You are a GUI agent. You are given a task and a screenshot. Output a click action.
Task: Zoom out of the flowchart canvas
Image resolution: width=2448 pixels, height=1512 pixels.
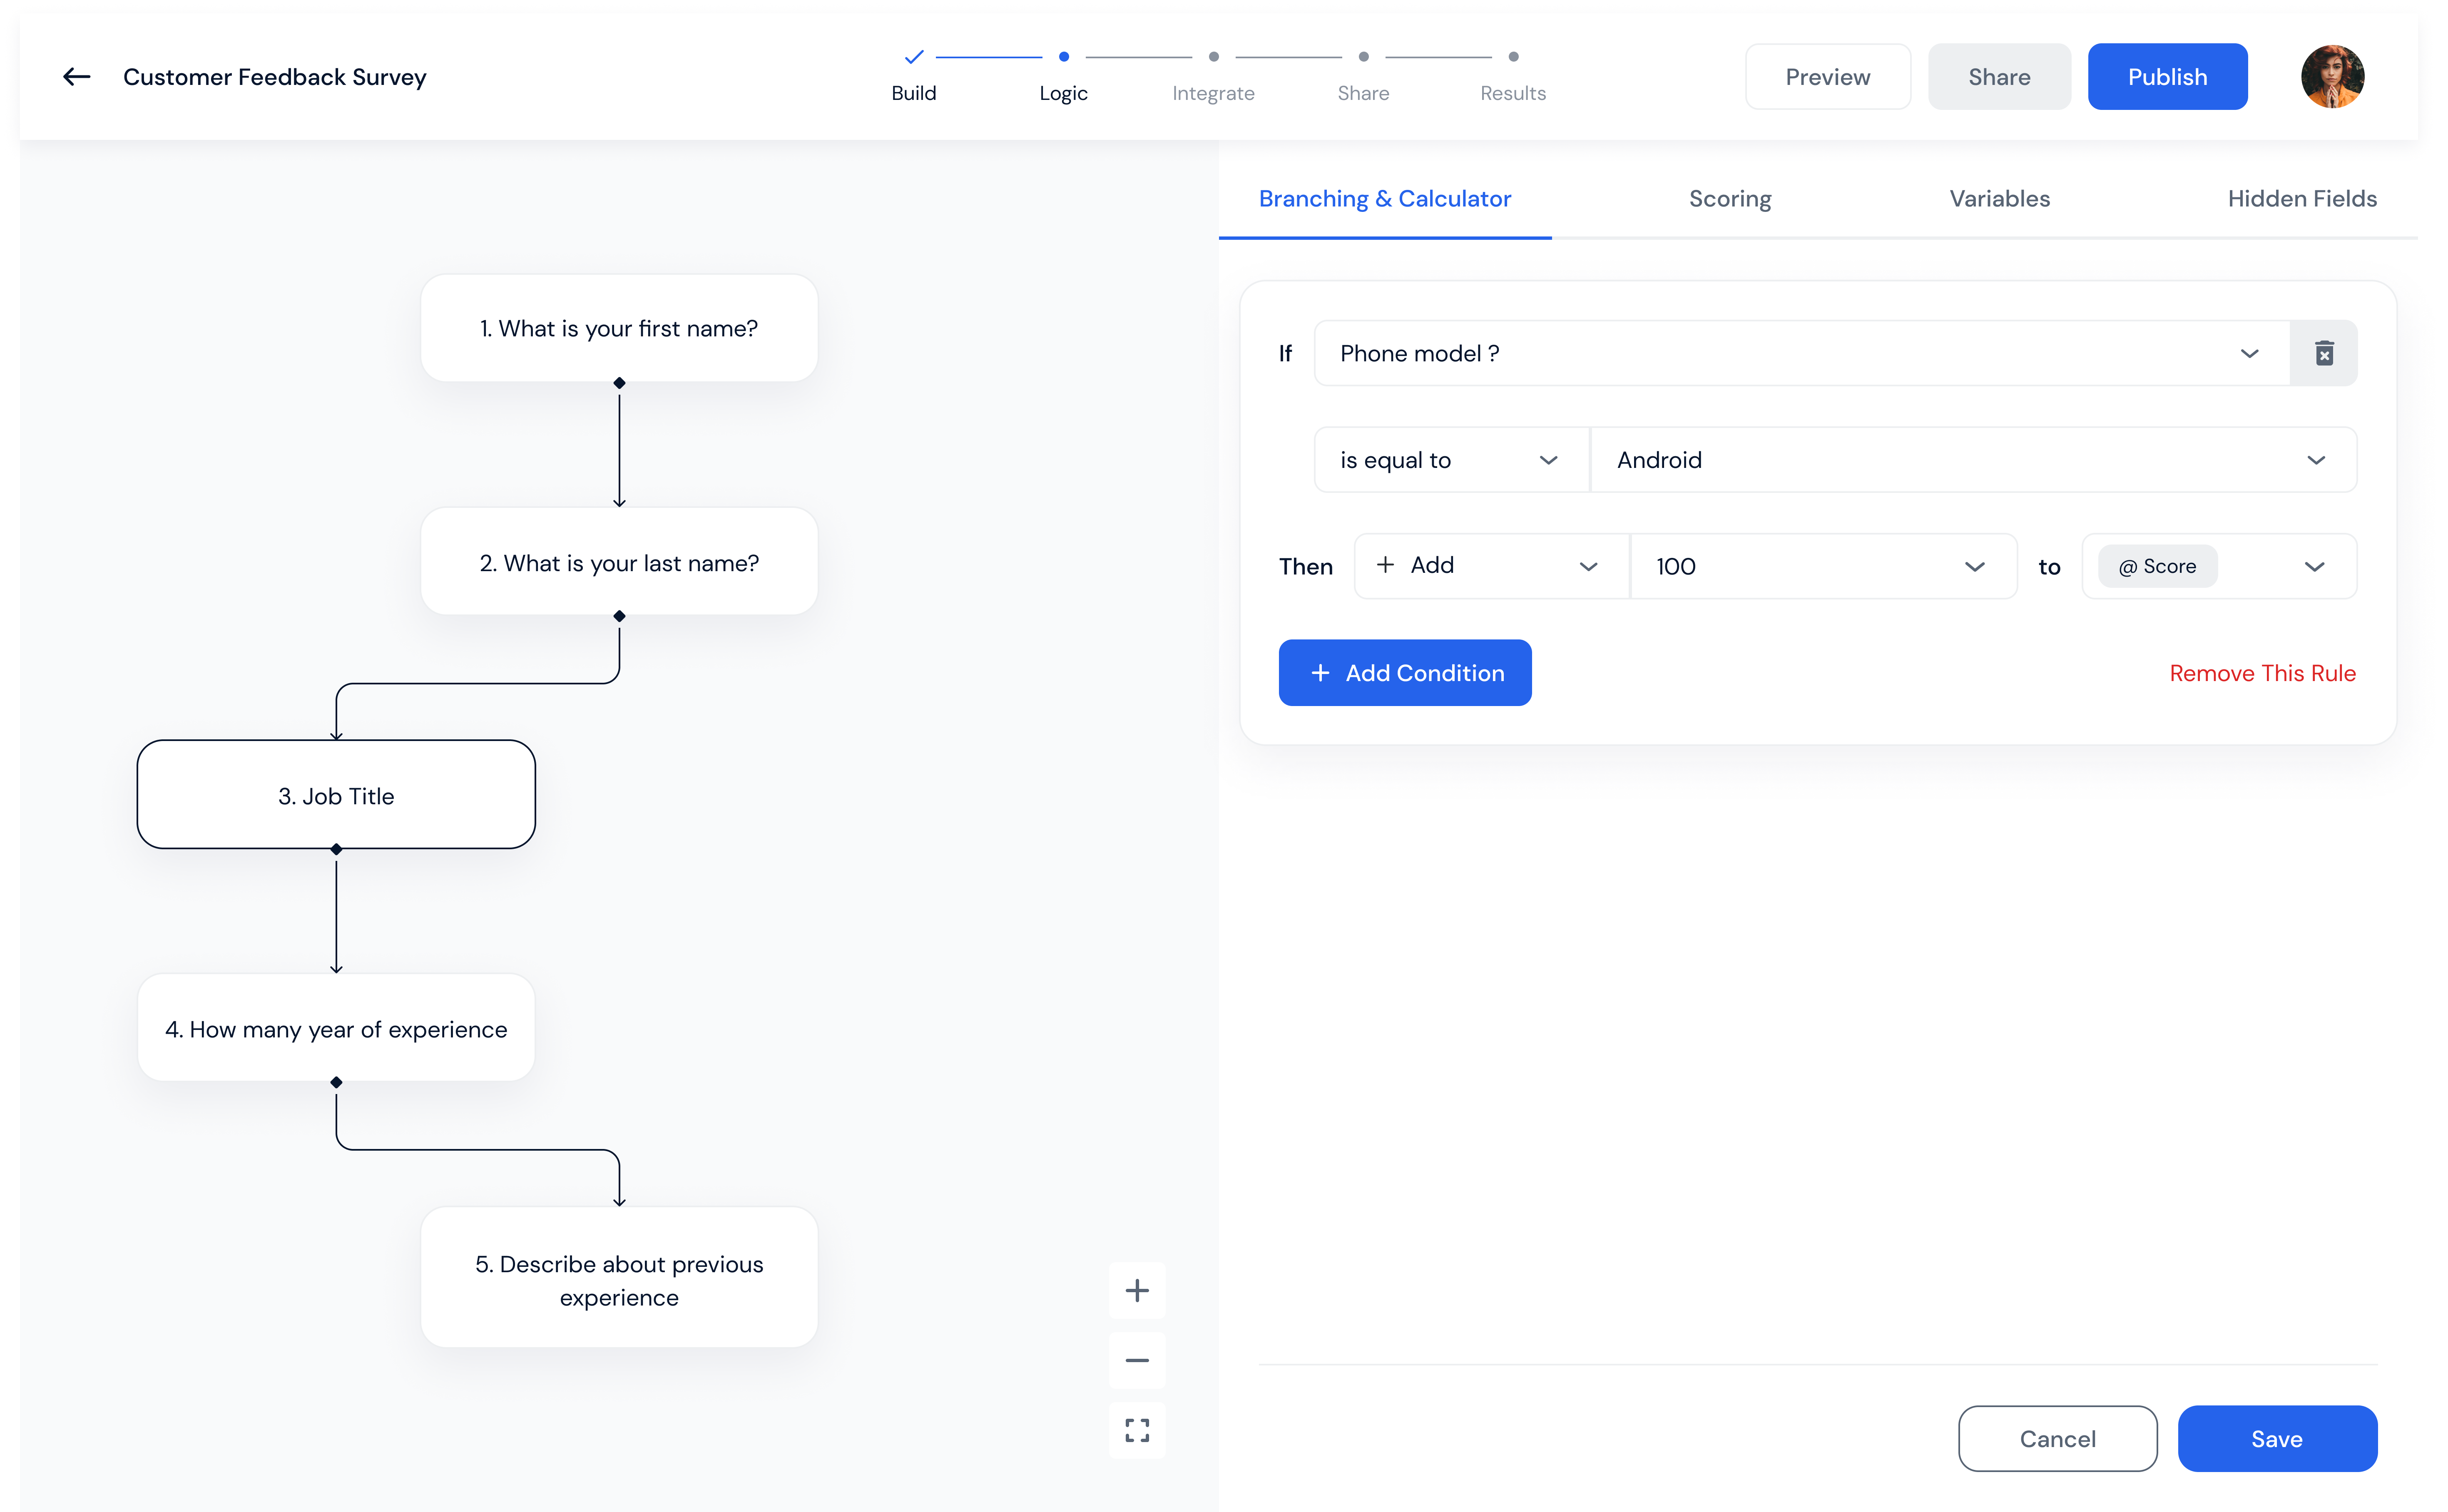click(1136, 1360)
